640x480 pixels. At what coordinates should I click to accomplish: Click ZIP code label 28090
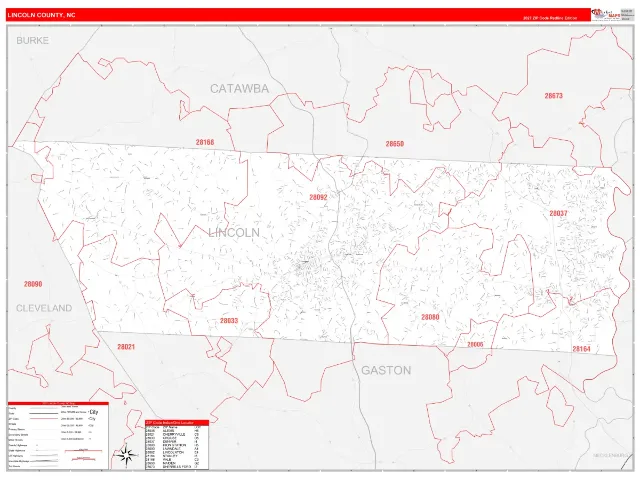click(33, 284)
